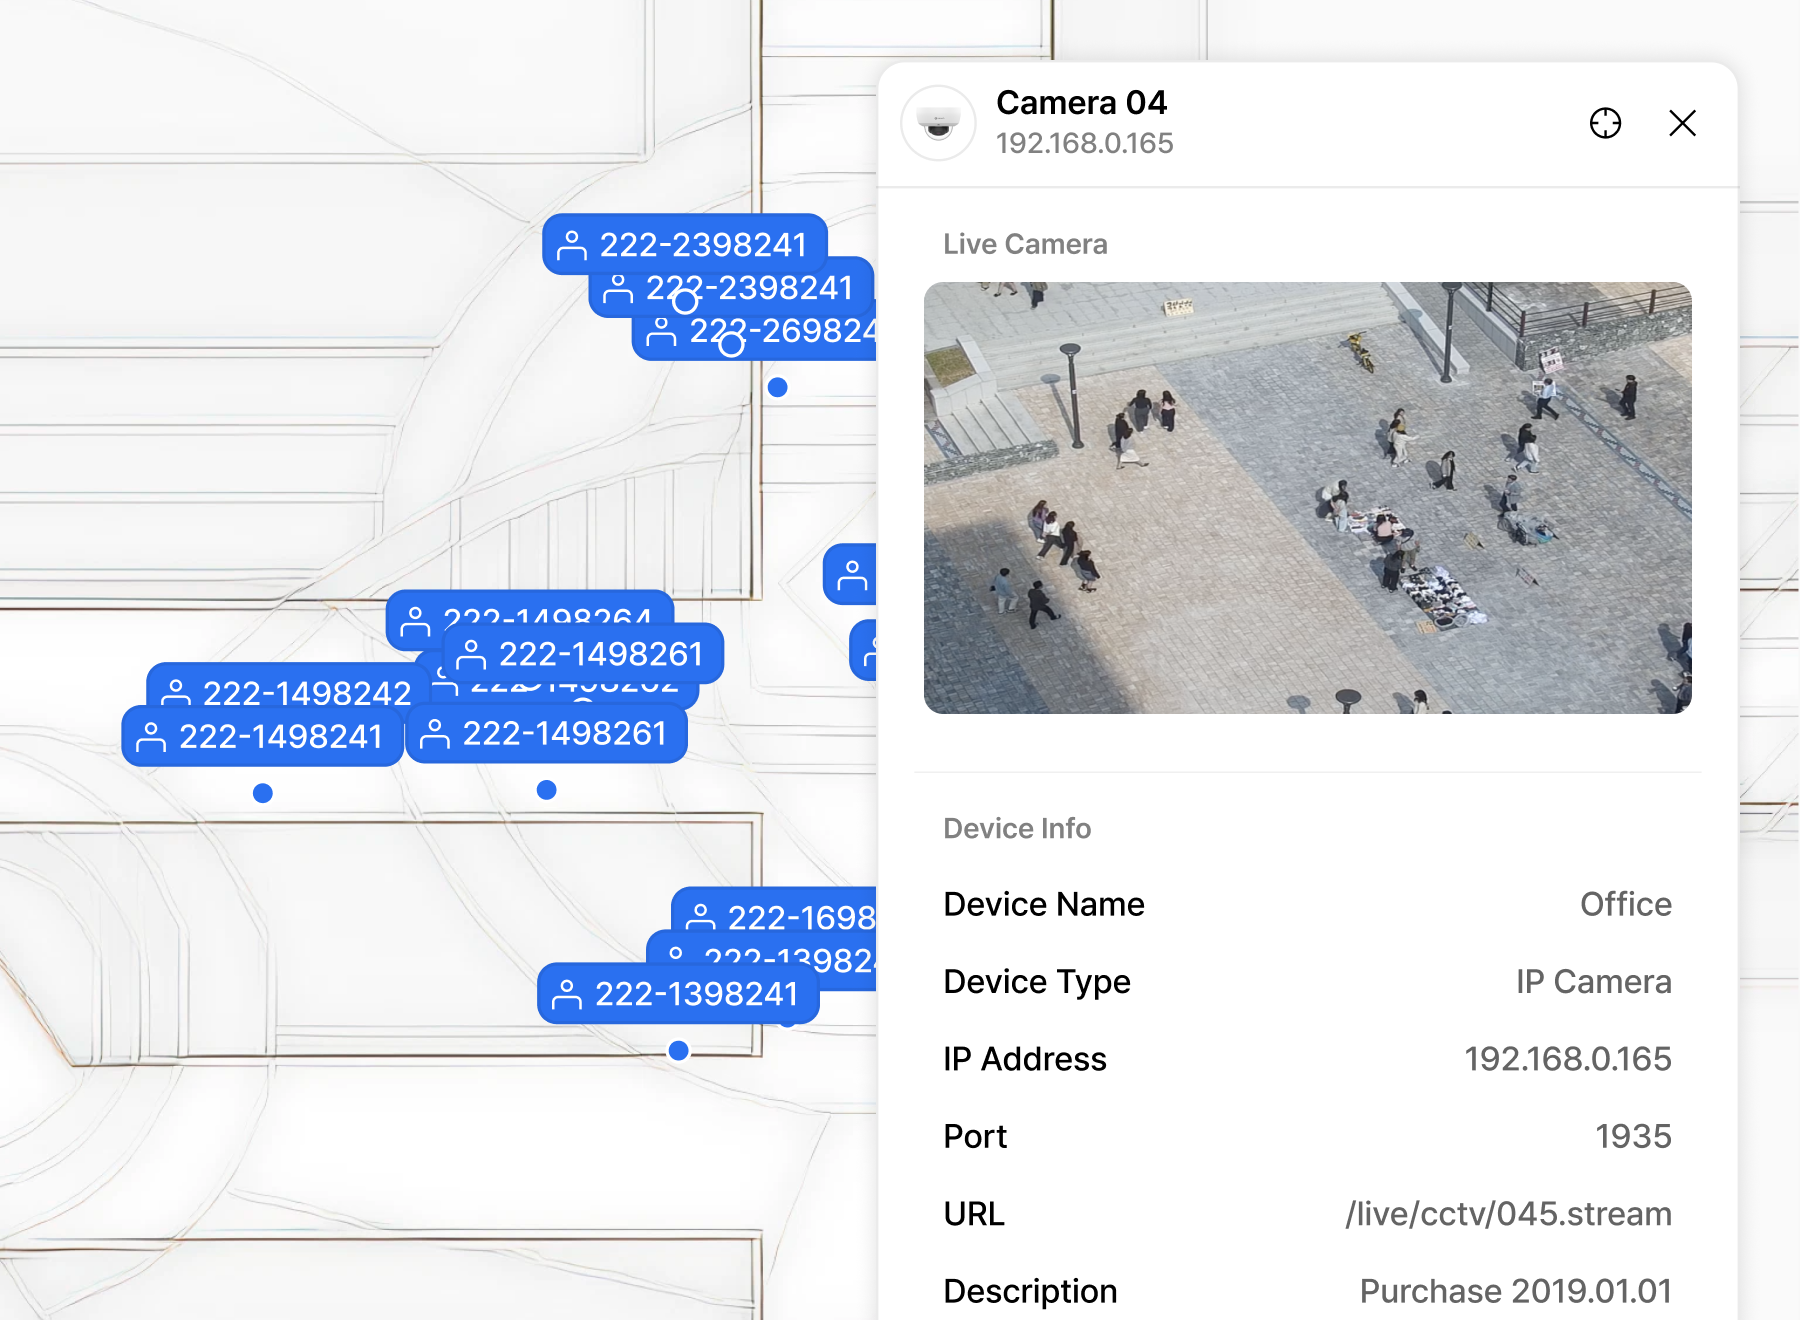The height and width of the screenshot is (1320, 1800).
Task: Click the Camera 04 title in the panel header
Action: click(x=1081, y=103)
